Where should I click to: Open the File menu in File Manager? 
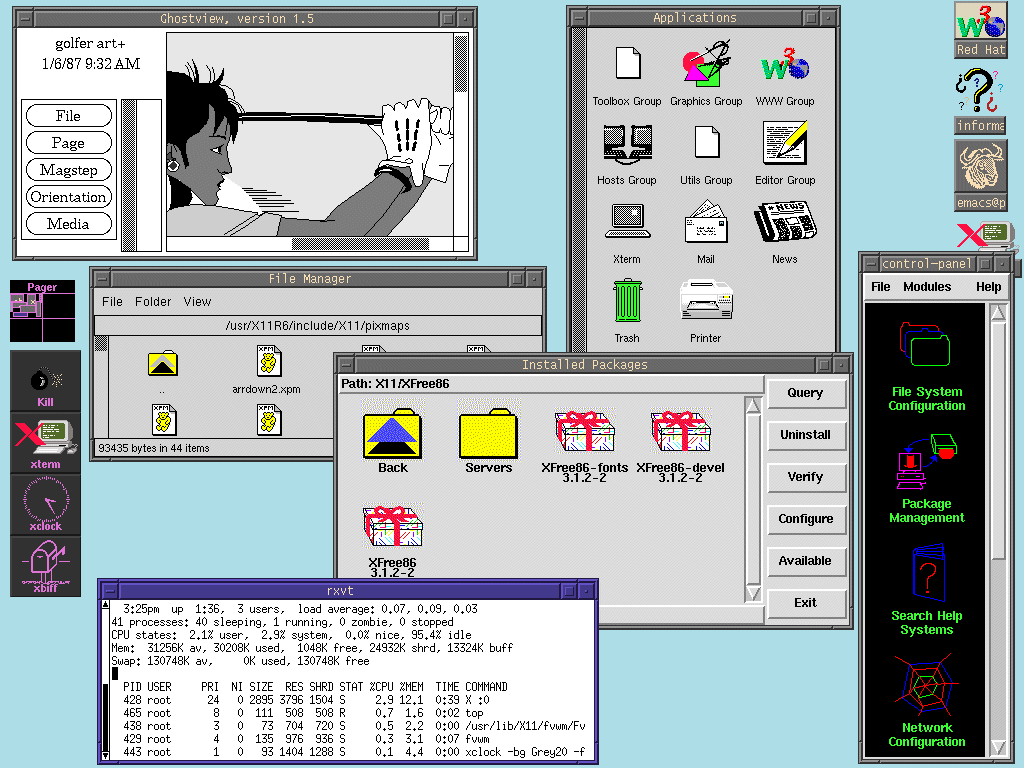click(x=112, y=302)
